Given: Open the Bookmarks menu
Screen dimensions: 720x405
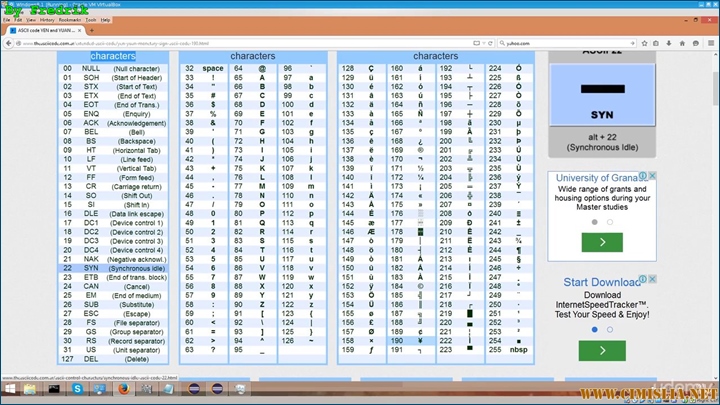Looking at the screenshot, I should point(70,19).
